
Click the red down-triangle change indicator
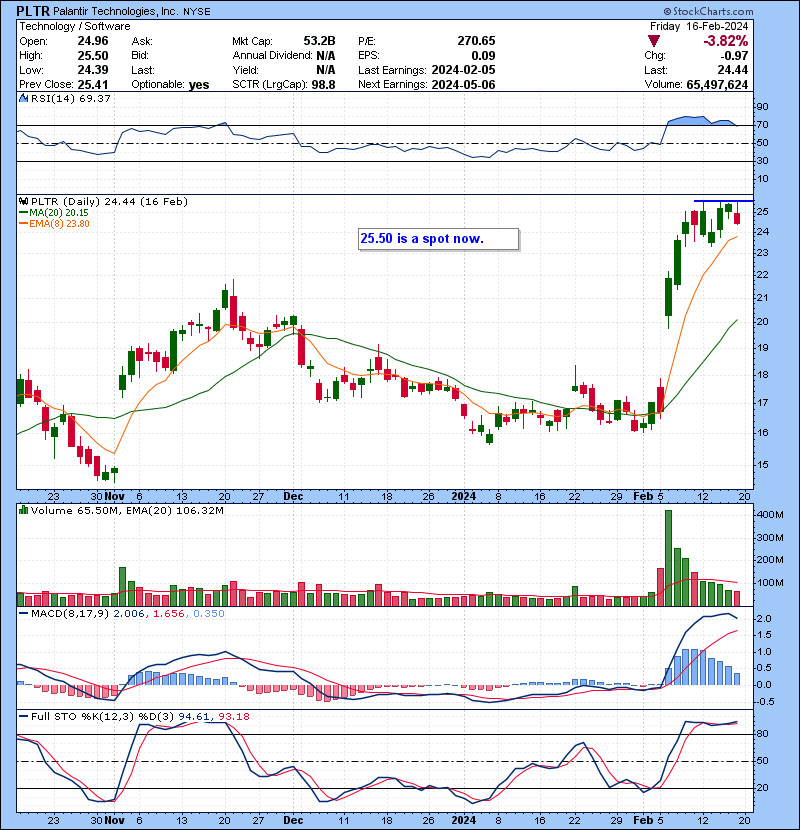(653, 41)
